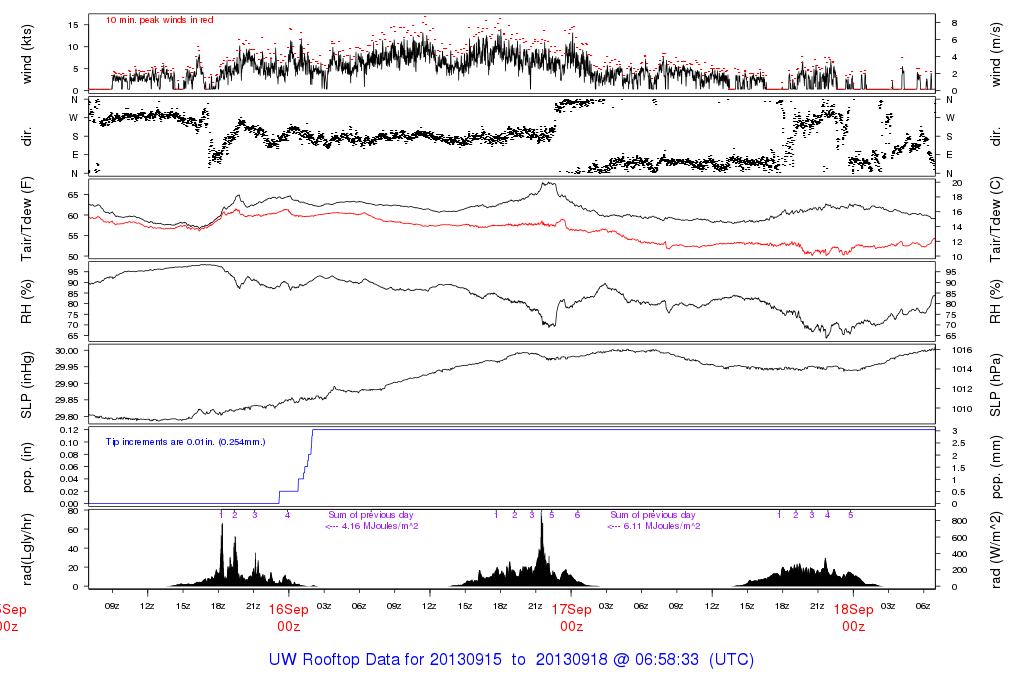The image size is (1024, 700).
Task: Click the '400' tick on the W/m^2 axis
Action: pyautogui.click(x=959, y=554)
